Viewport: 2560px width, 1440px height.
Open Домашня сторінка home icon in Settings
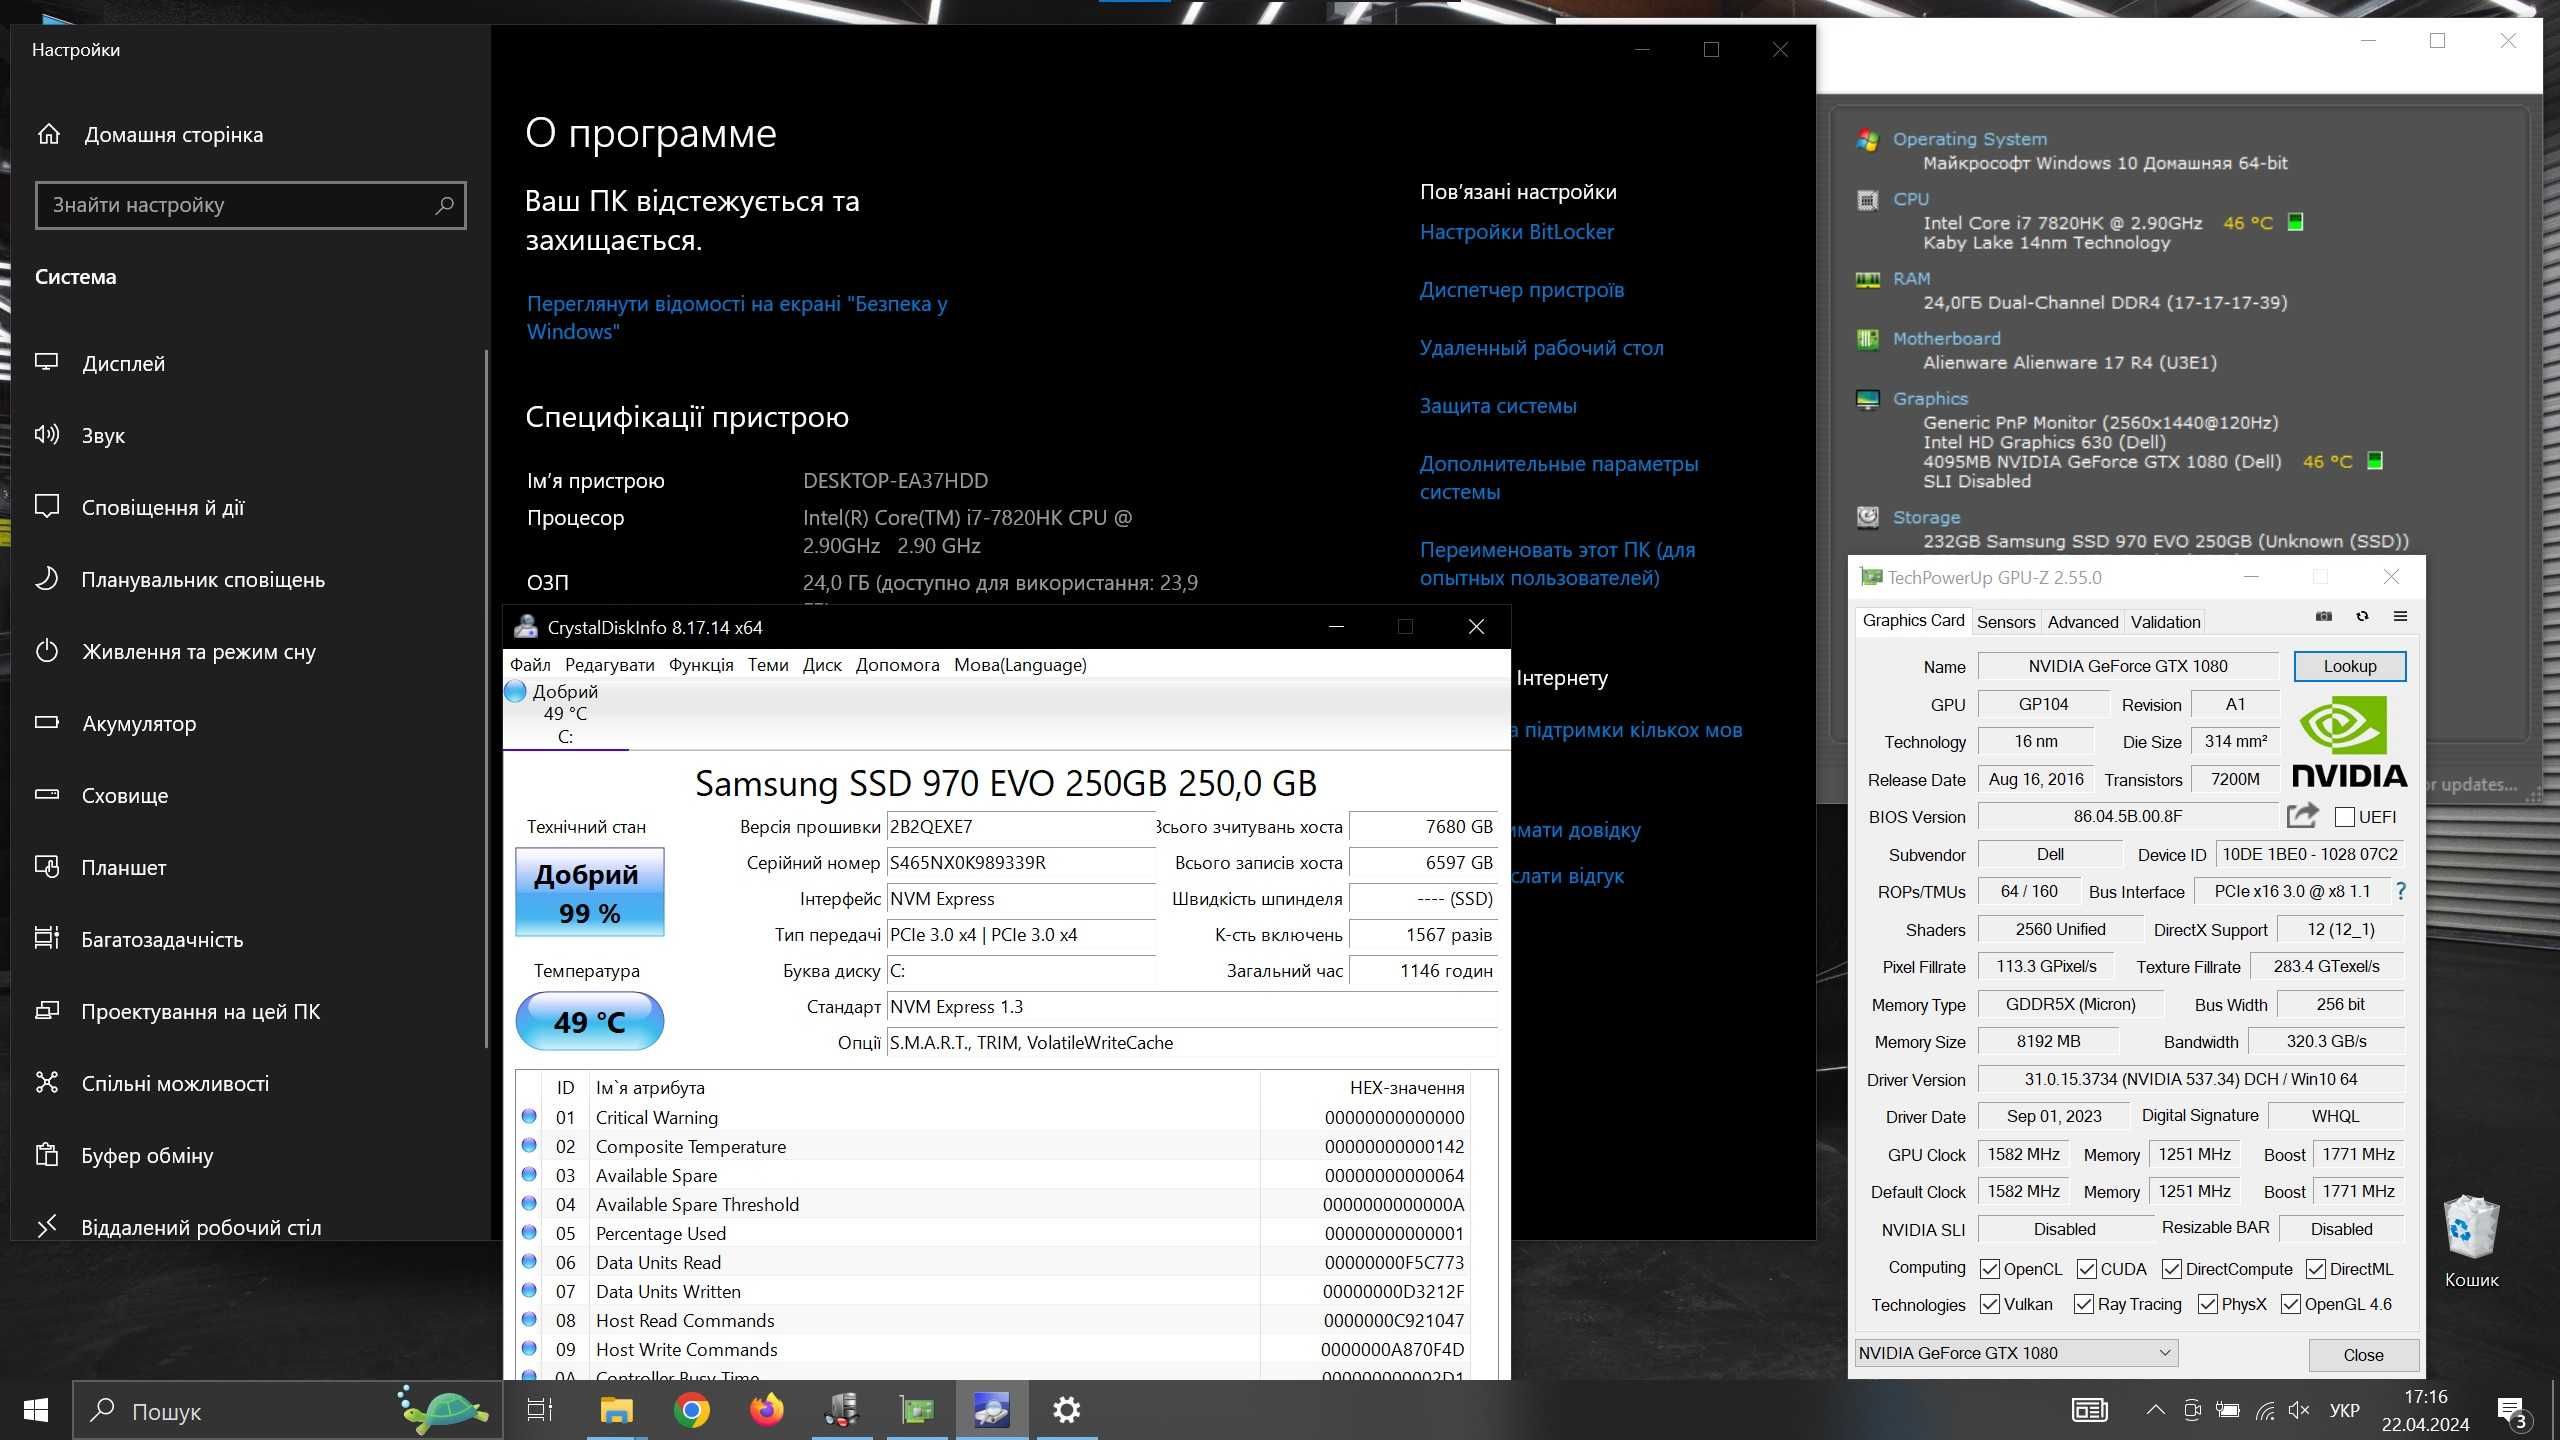pyautogui.click(x=49, y=134)
